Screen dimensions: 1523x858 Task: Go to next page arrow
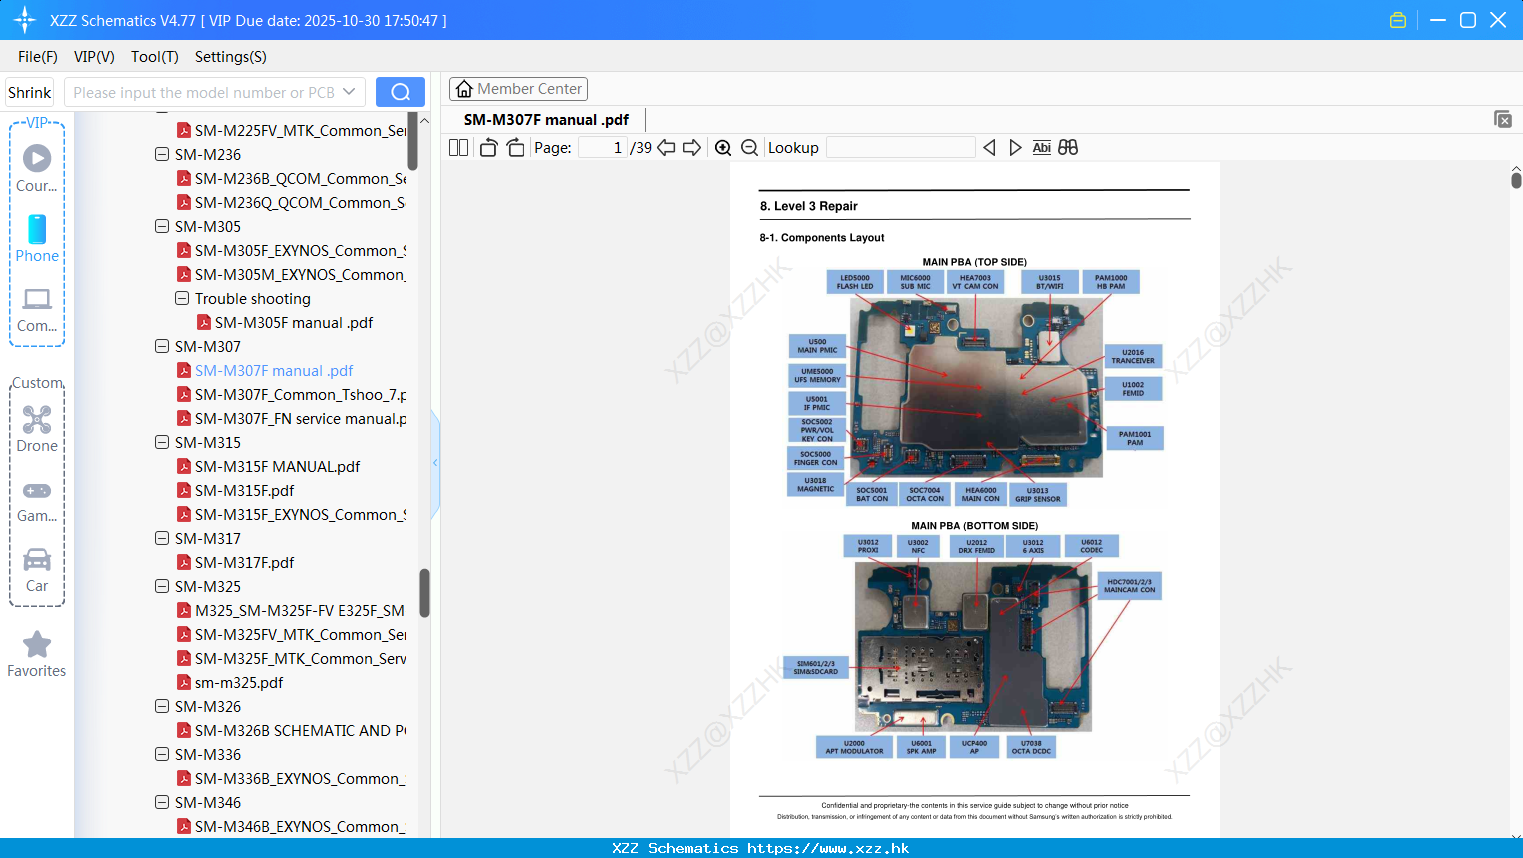pos(692,147)
